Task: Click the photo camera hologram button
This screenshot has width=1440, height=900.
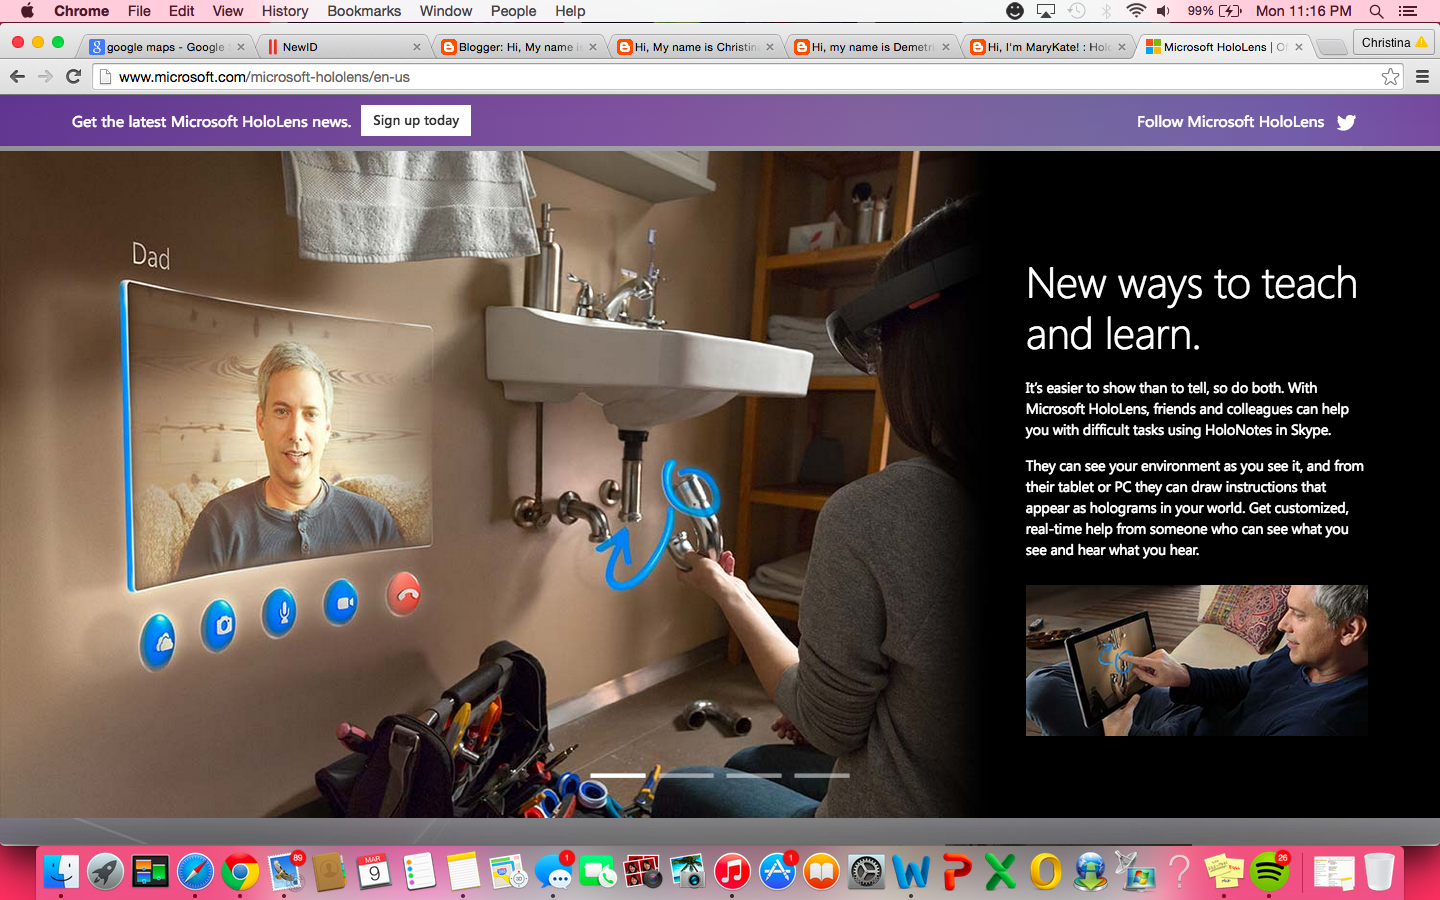Action: (x=219, y=626)
